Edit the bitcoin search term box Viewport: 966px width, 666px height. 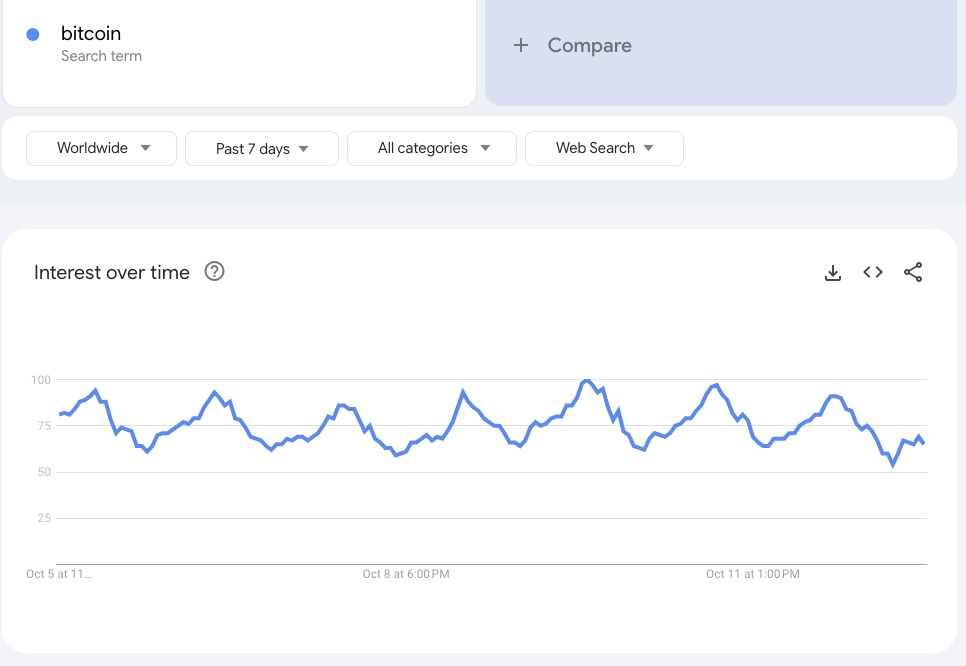click(x=240, y=44)
